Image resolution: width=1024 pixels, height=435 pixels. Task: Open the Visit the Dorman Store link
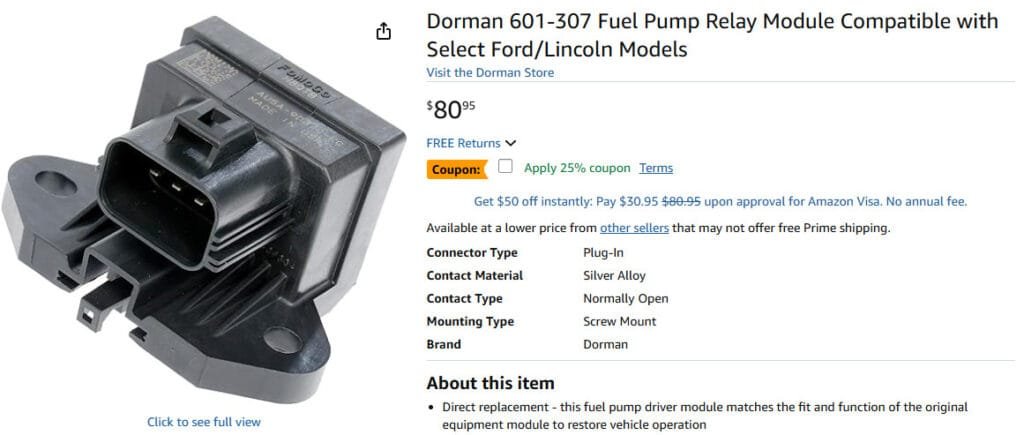[490, 73]
